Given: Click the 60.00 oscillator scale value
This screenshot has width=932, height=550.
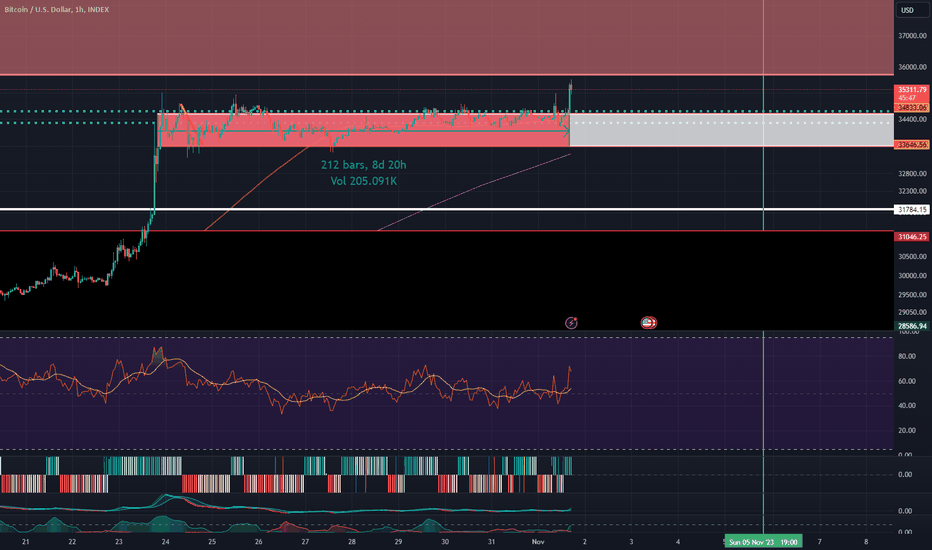Looking at the screenshot, I should 906,381.
